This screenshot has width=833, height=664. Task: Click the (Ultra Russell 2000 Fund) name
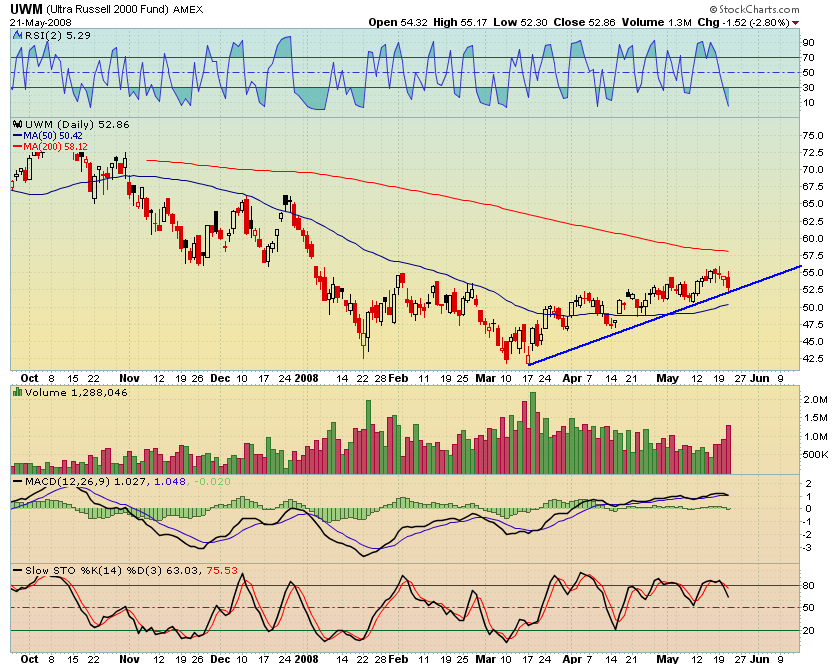click(107, 10)
